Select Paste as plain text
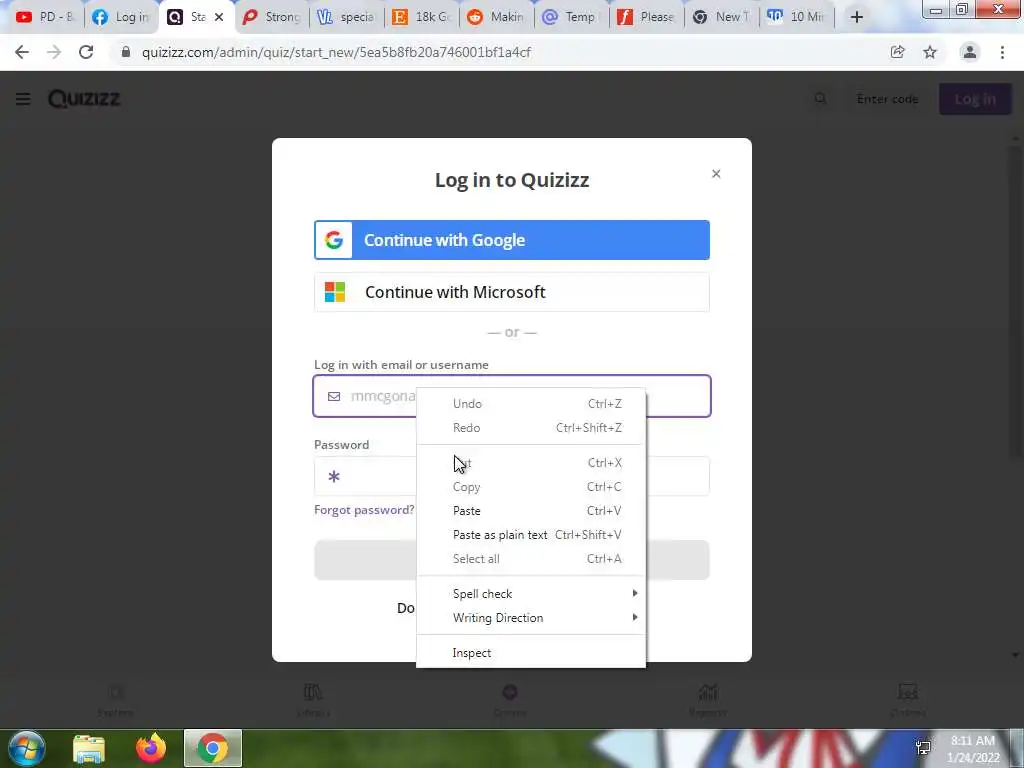The image size is (1024, 768). tap(531, 535)
